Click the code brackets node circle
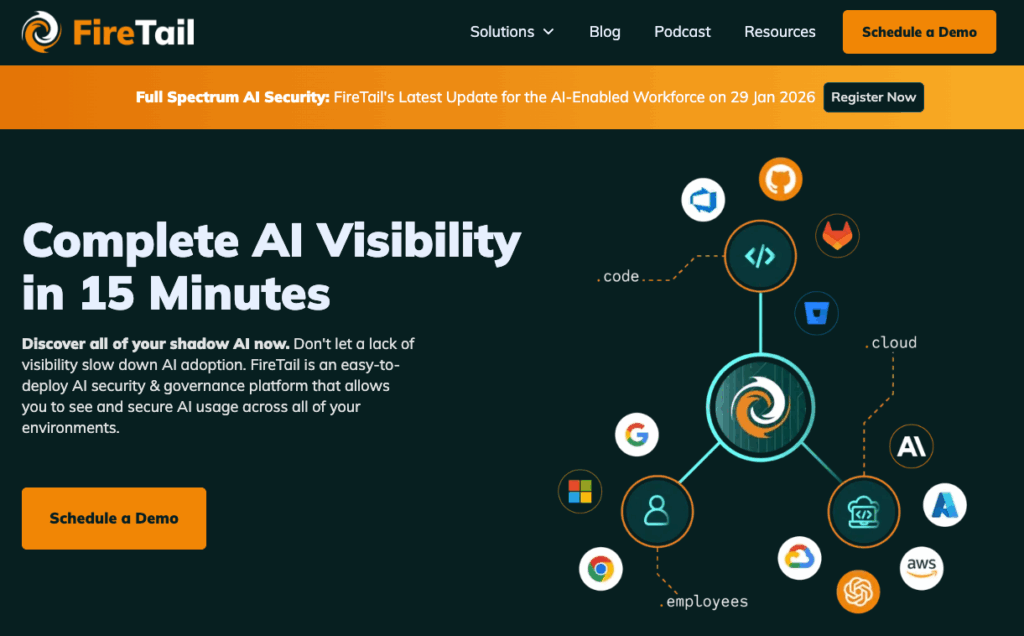The image size is (1024, 636). [x=760, y=256]
